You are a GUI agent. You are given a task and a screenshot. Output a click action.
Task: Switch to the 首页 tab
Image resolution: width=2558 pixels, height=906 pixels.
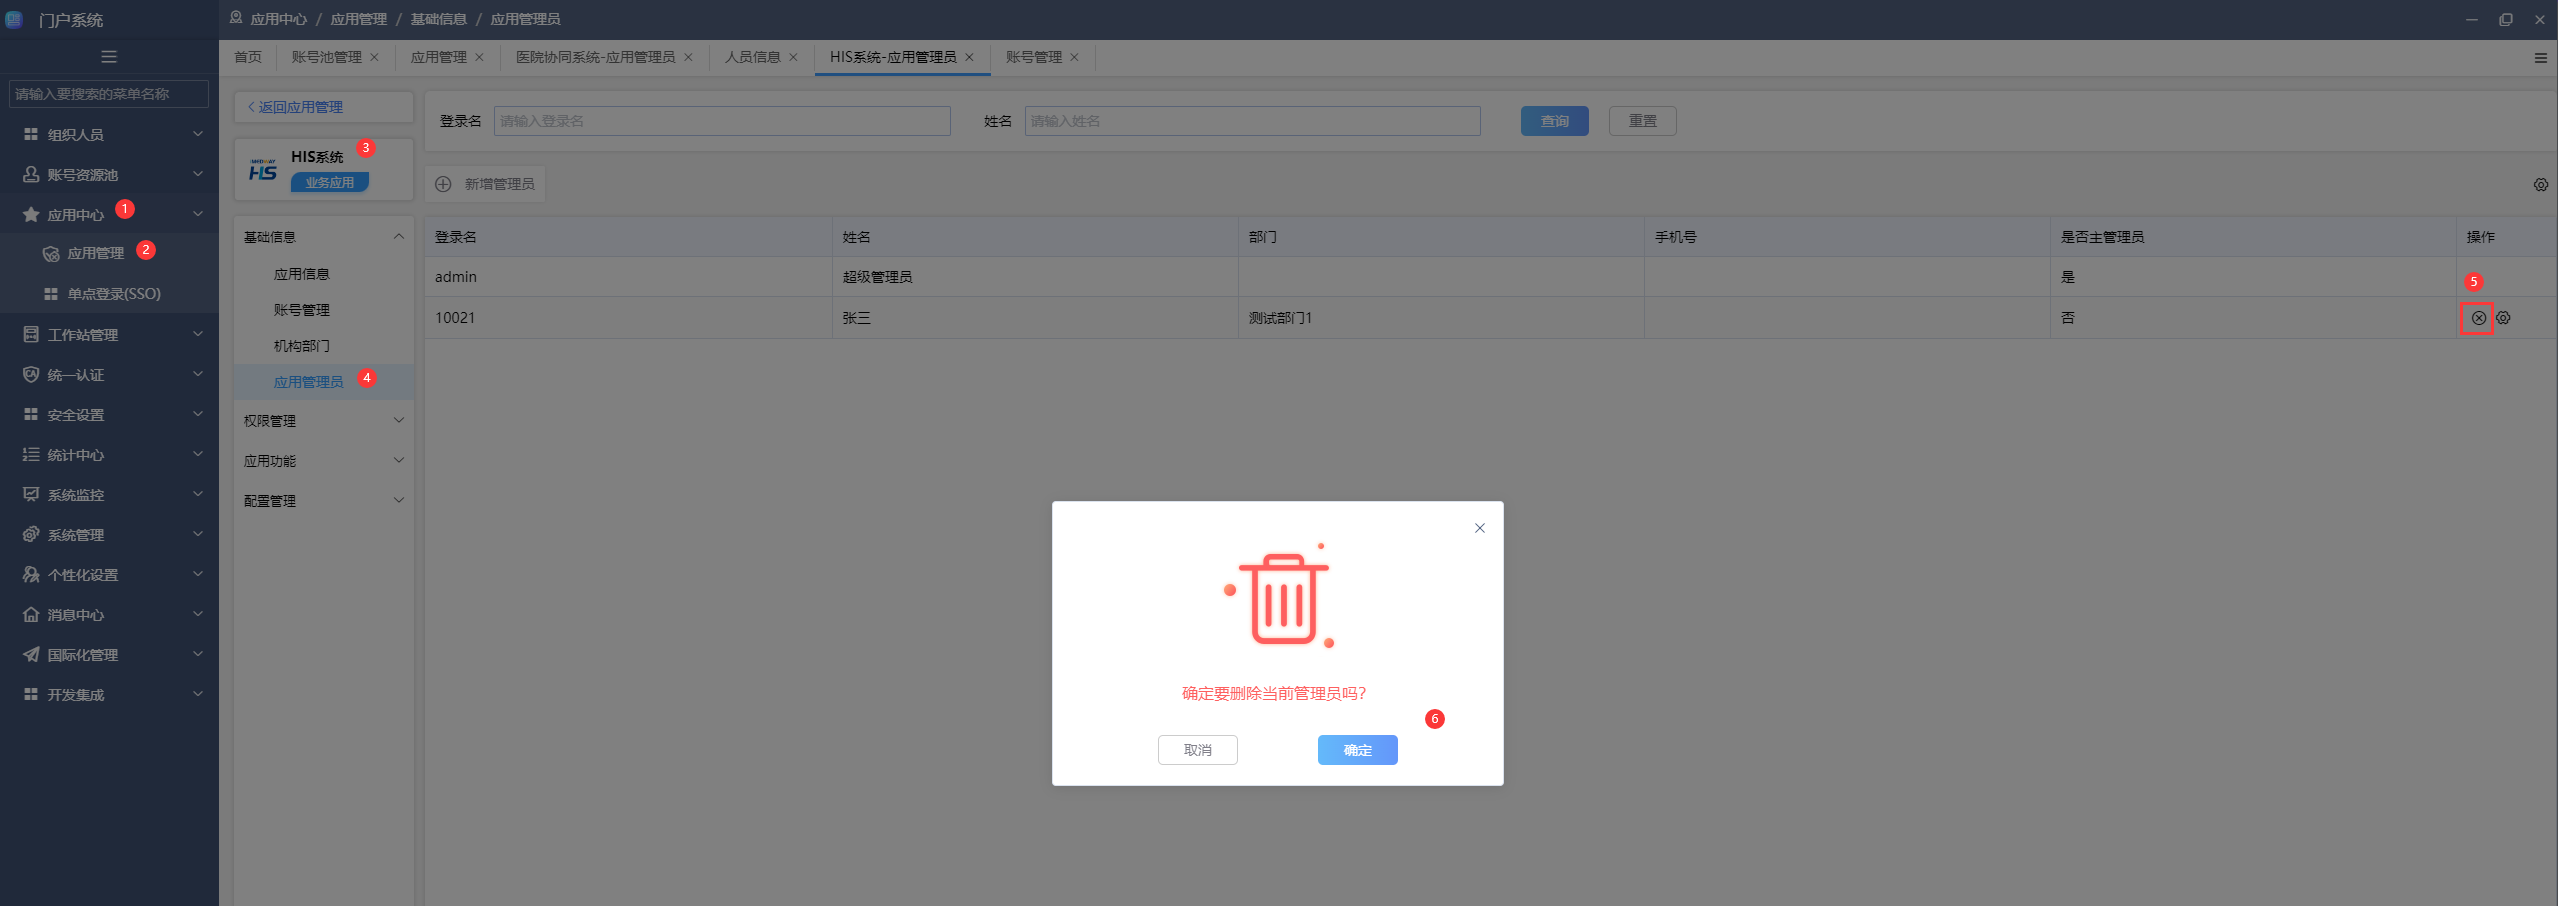248,57
